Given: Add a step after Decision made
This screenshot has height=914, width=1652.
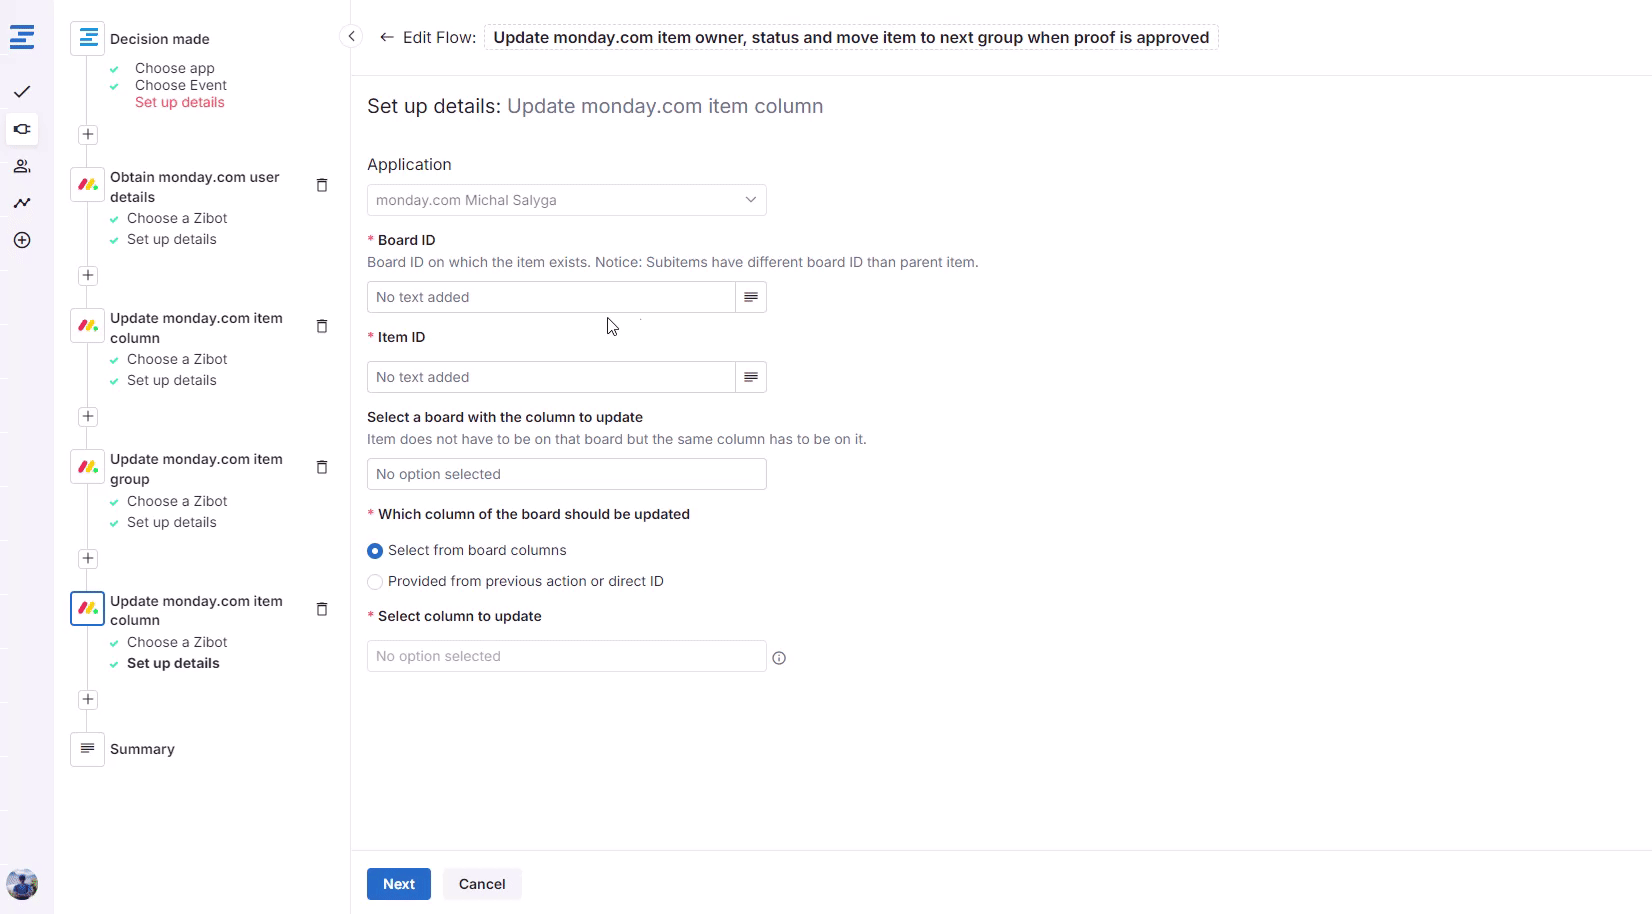Looking at the screenshot, I should (x=88, y=134).
